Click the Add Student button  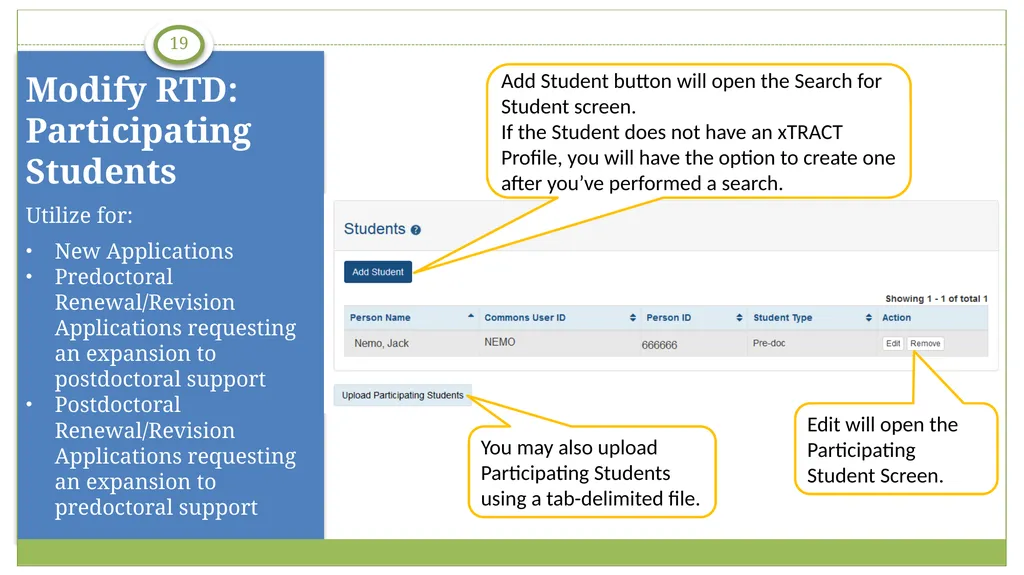coord(377,272)
